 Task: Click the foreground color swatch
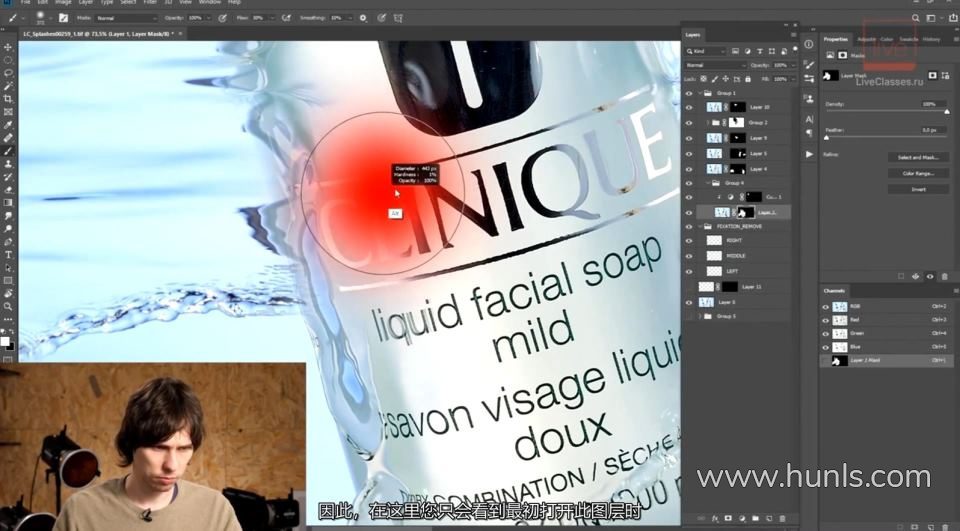(5, 341)
